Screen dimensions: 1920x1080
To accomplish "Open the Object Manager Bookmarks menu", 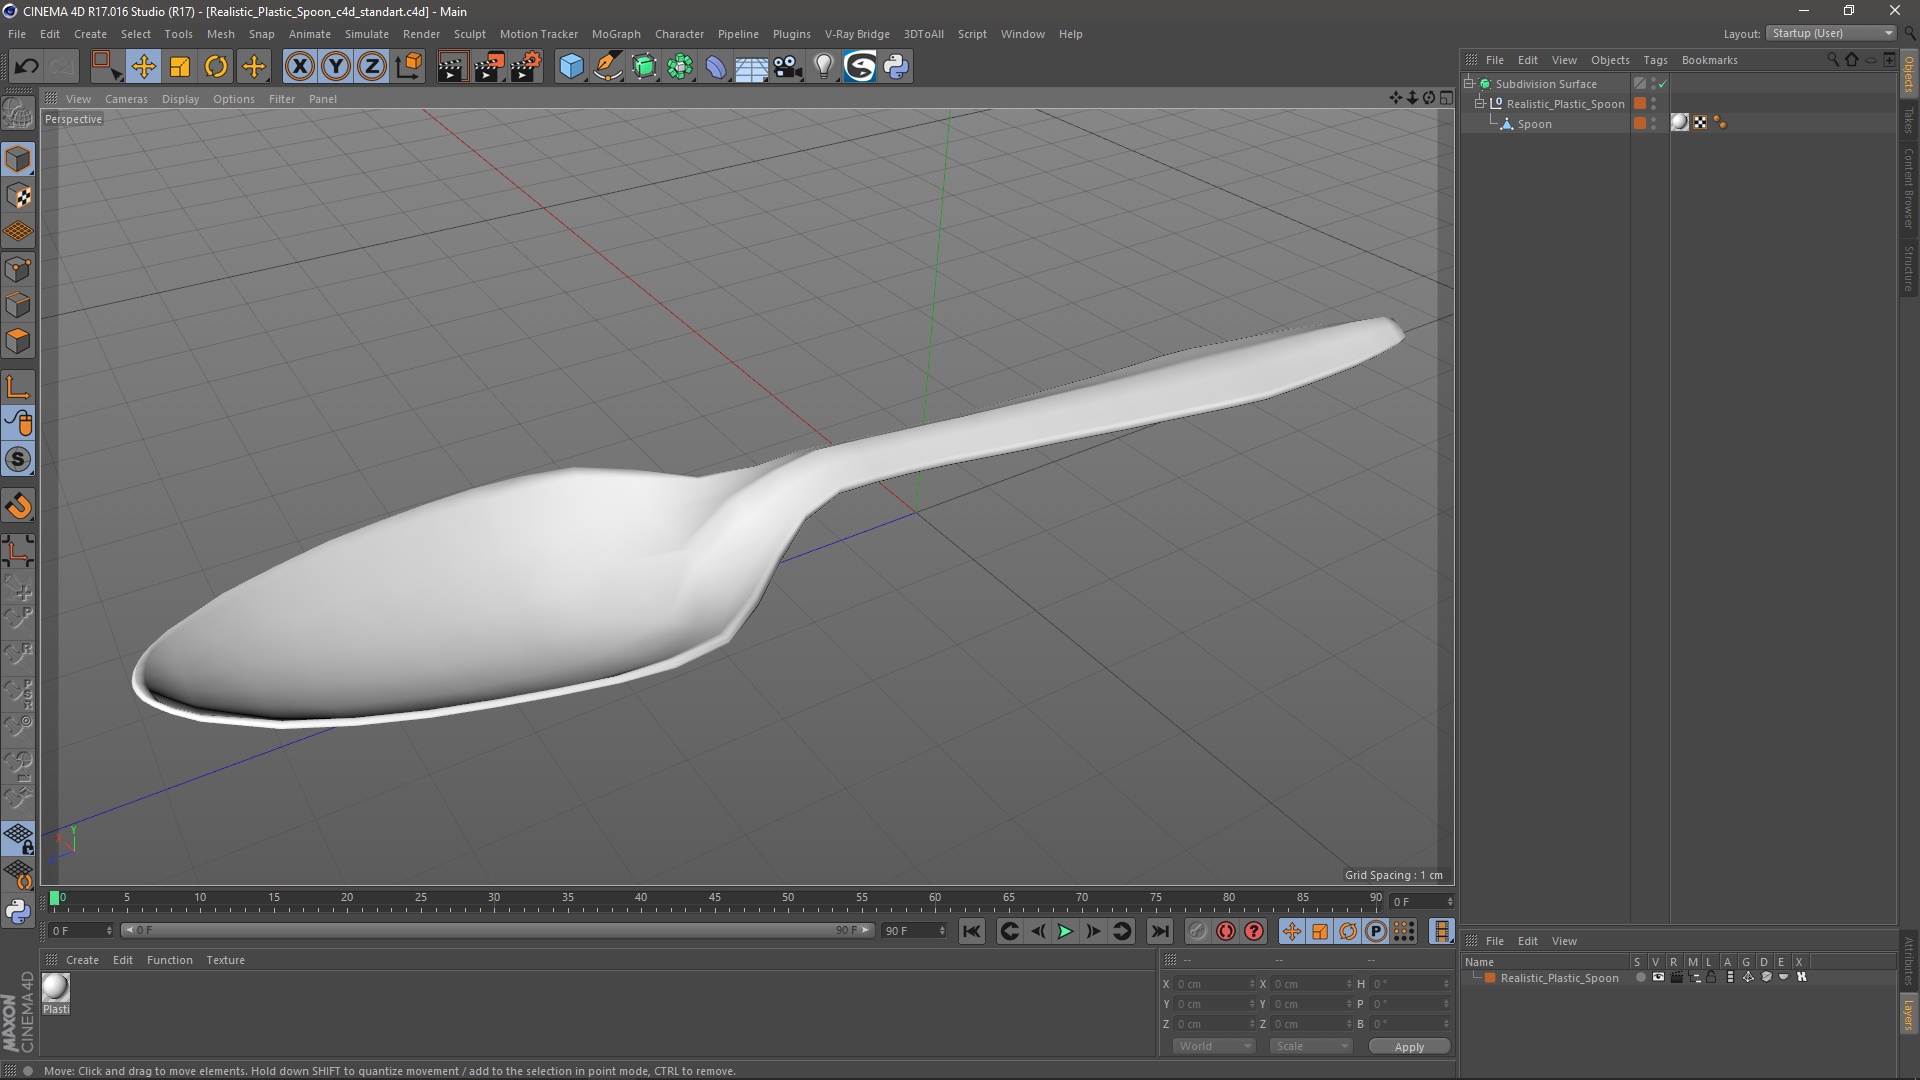I will pos(1709,60).
